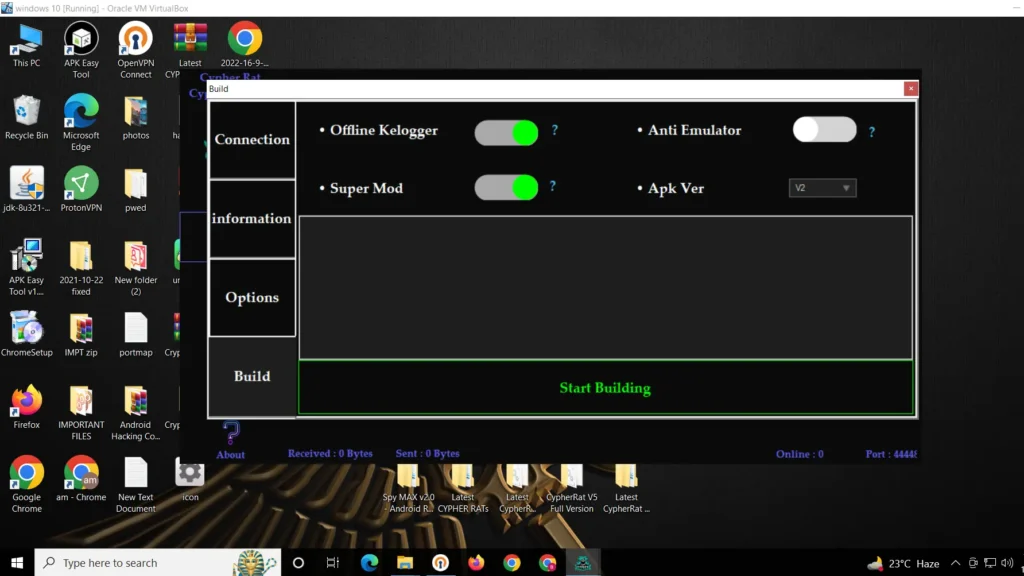This screenshot has height=576, width=1024.
Task: Select the APK Easy Tool desktop shortcut
Action: pos(81,50)
